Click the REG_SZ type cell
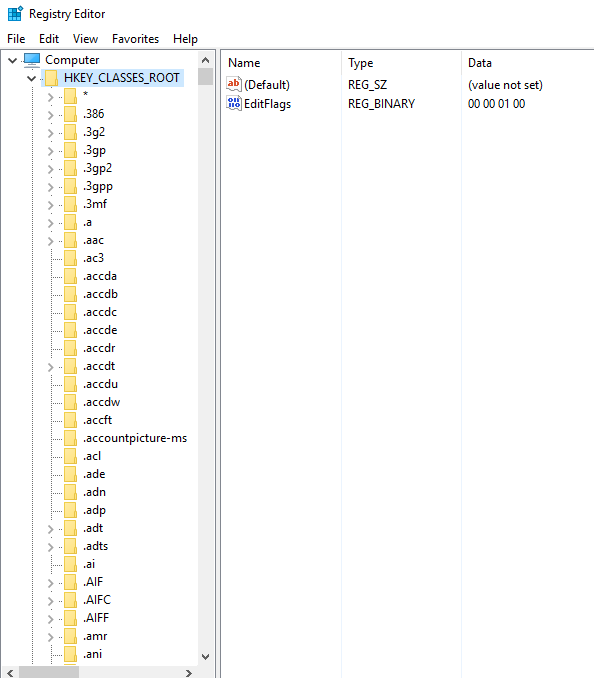 pyautogui.click(x=367, y=85)
